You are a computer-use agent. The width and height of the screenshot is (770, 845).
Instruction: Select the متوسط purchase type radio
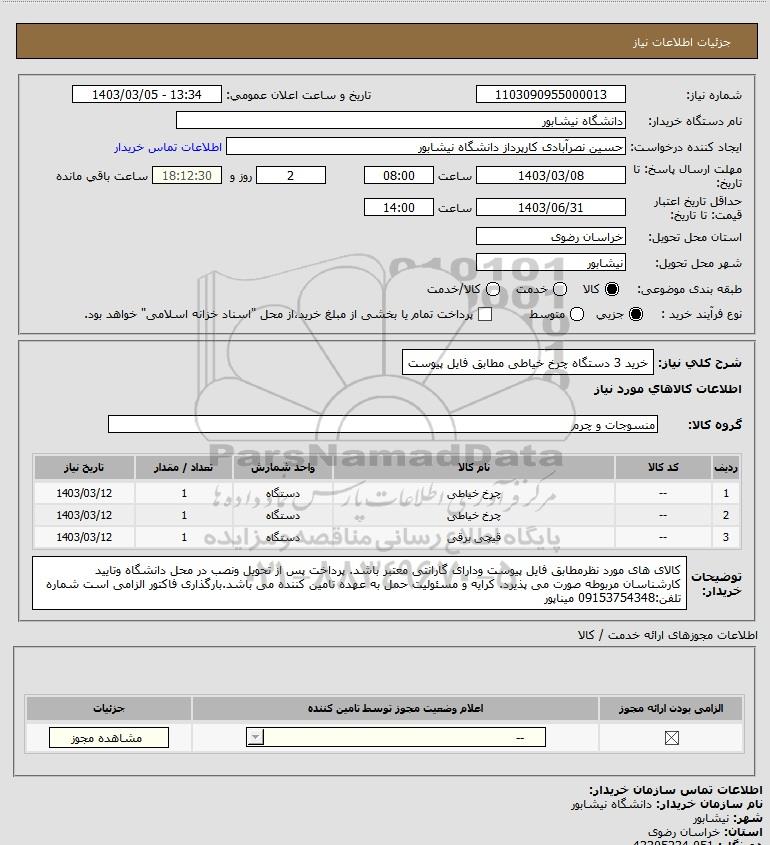[x=577, y=314]
